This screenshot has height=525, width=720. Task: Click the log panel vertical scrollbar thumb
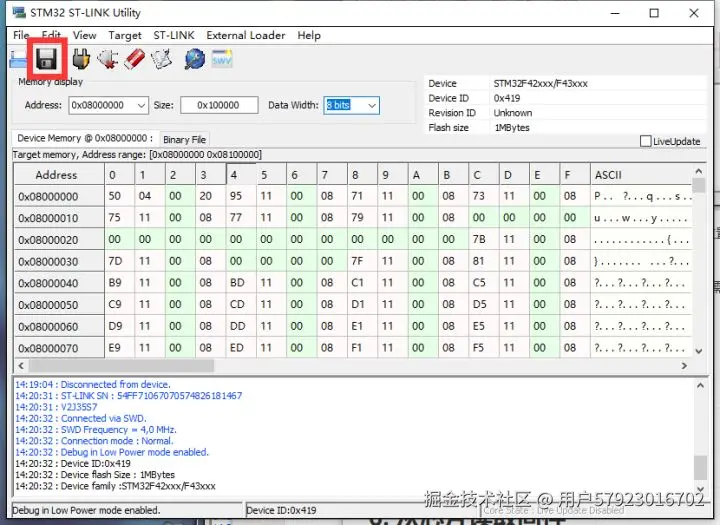click(x=700, y=467)
